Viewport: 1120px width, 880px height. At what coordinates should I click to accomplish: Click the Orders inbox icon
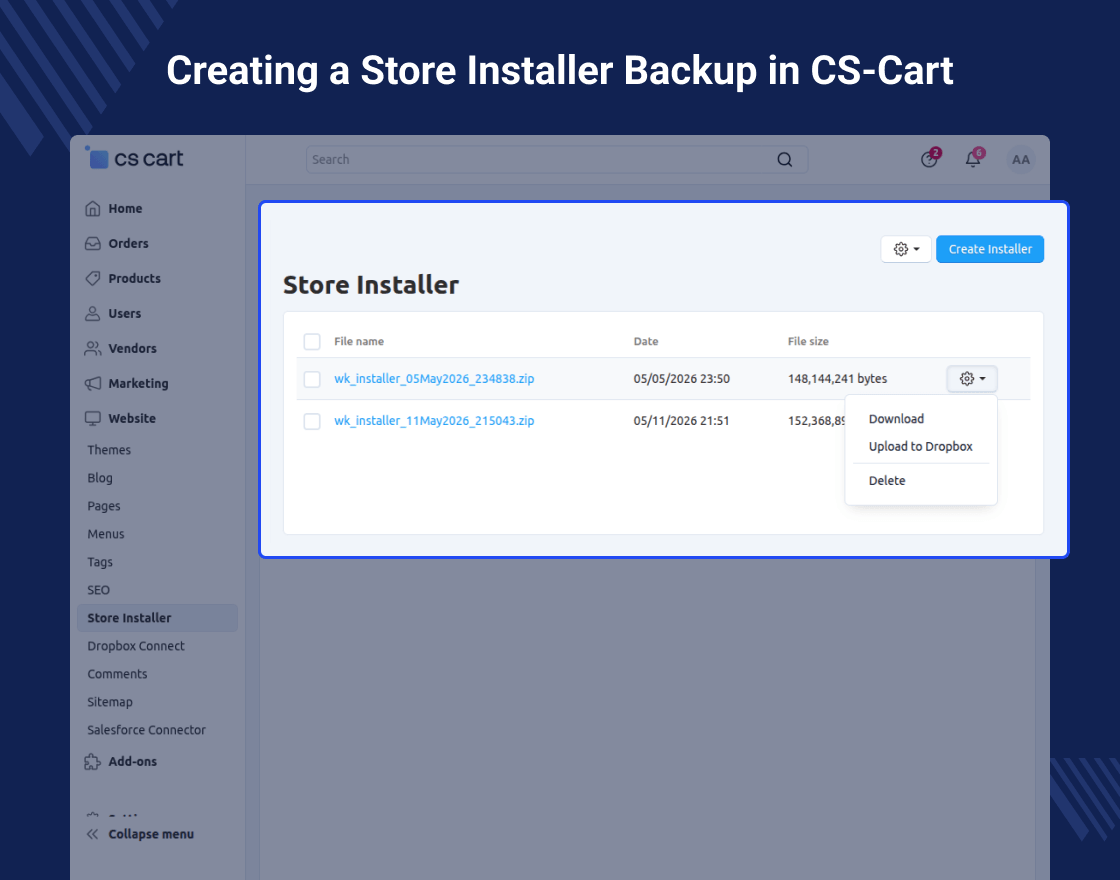(x=93, y=244)
